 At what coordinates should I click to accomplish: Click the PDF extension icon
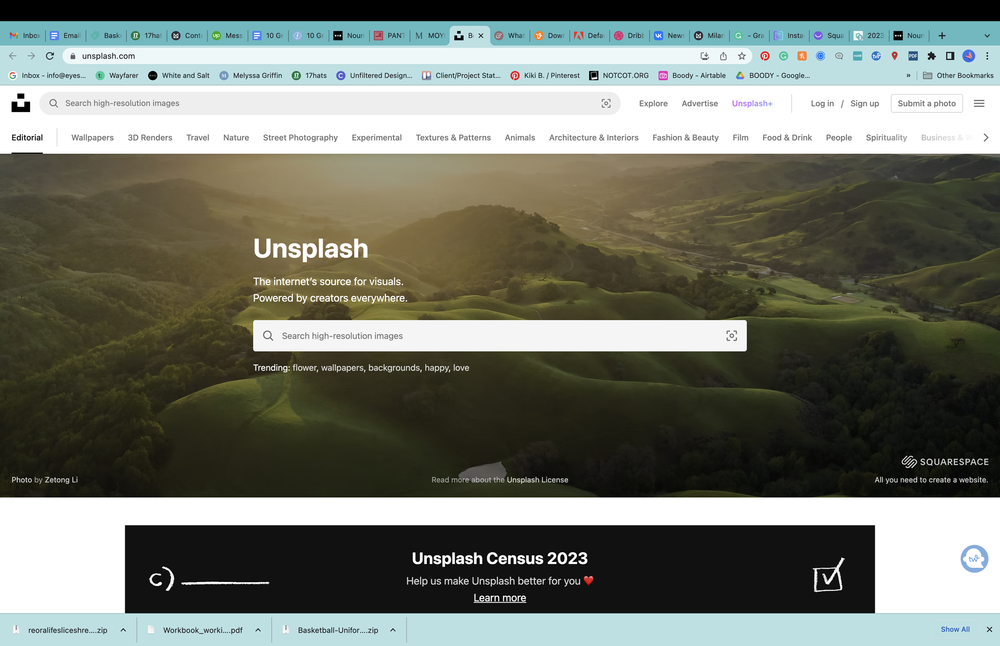click(x=913, y=56)
